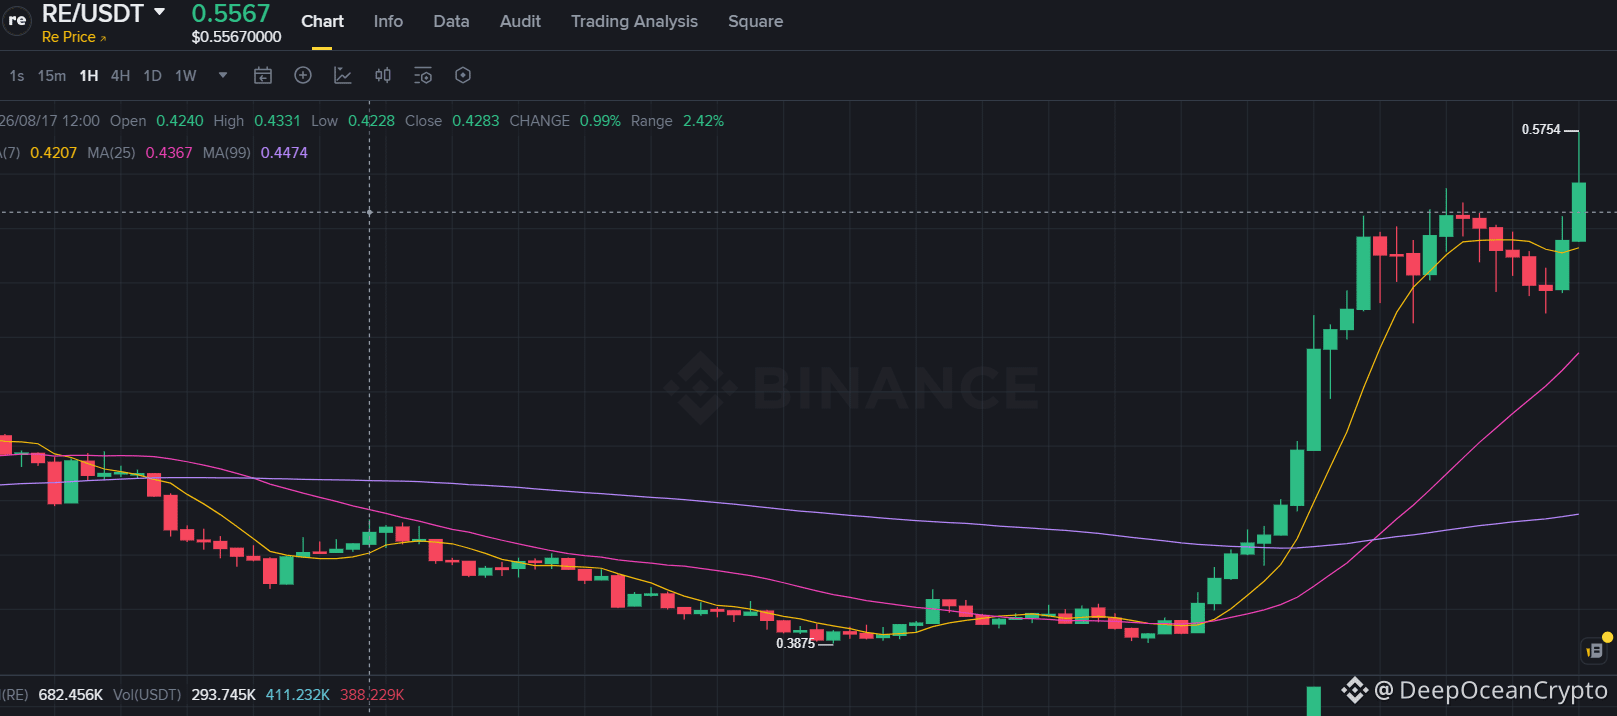
Task: Click the 0.3875 low price label
Action: click(x=796, y=644)
